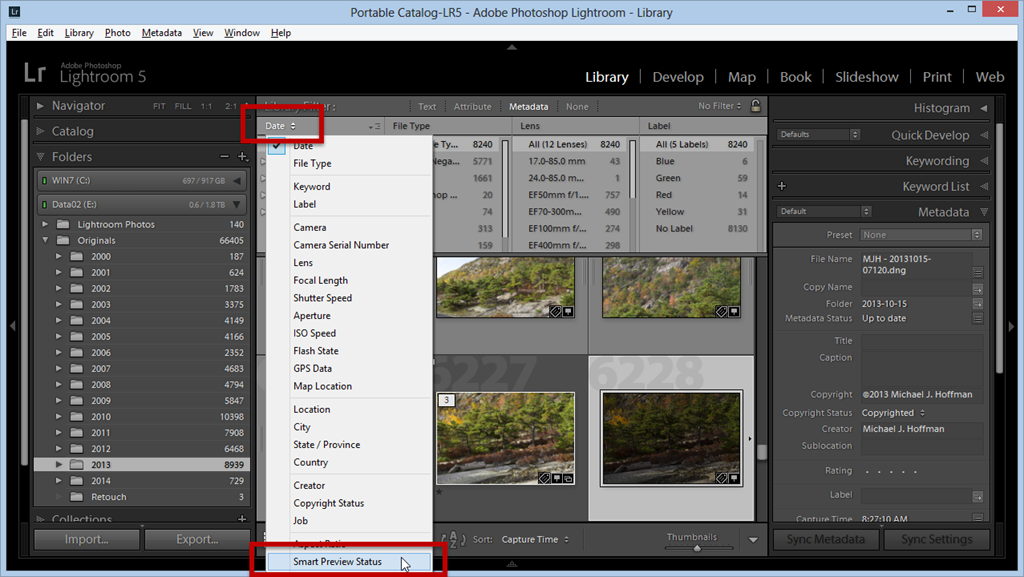Image resolution: width=1024 pixels, height=577 pixels.
Task: Expand the Histogram panel
Action: (x=984, y=108)
